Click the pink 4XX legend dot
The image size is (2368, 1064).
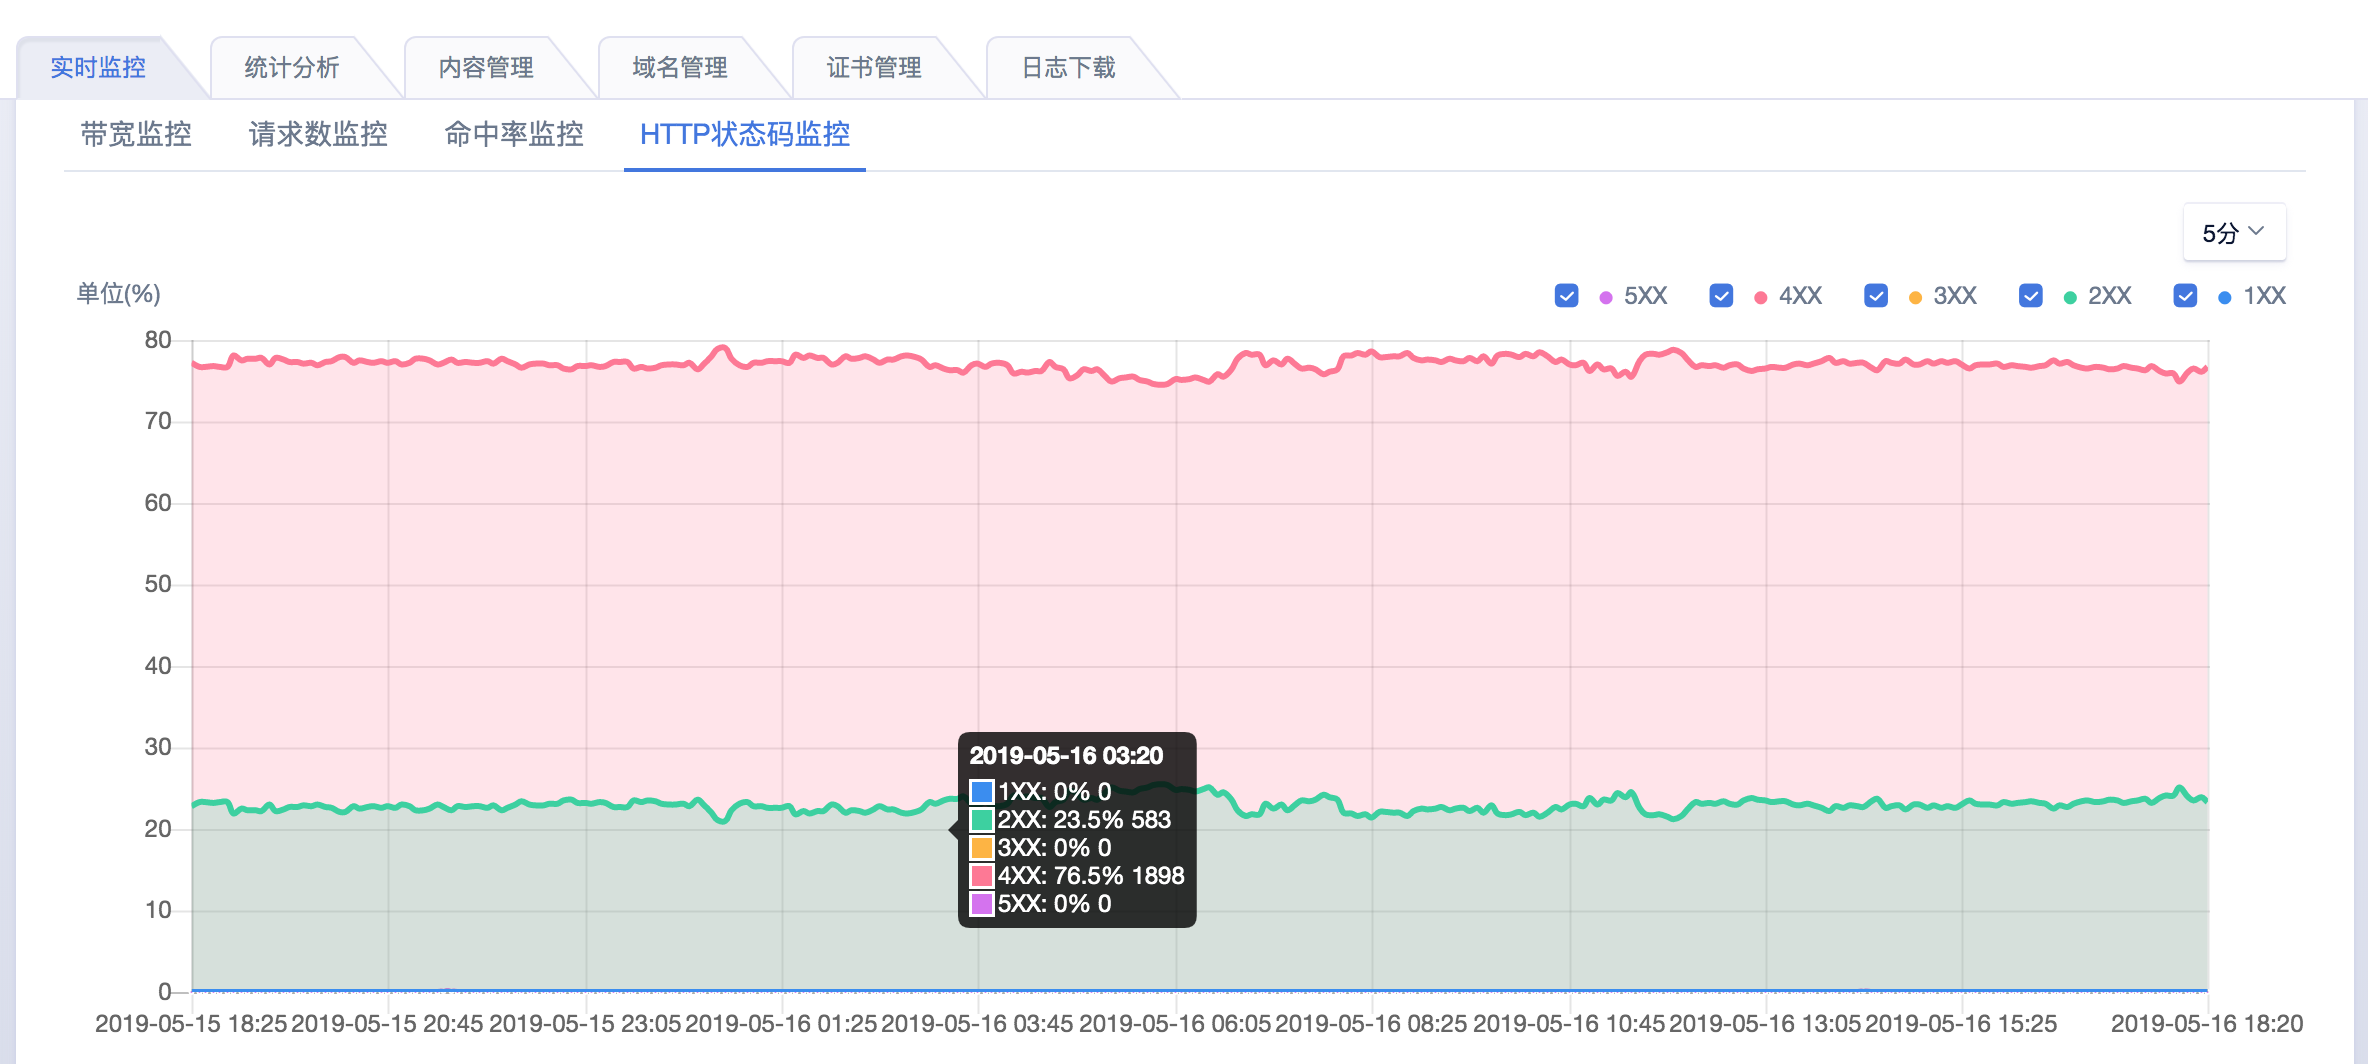coord(1761,297)
